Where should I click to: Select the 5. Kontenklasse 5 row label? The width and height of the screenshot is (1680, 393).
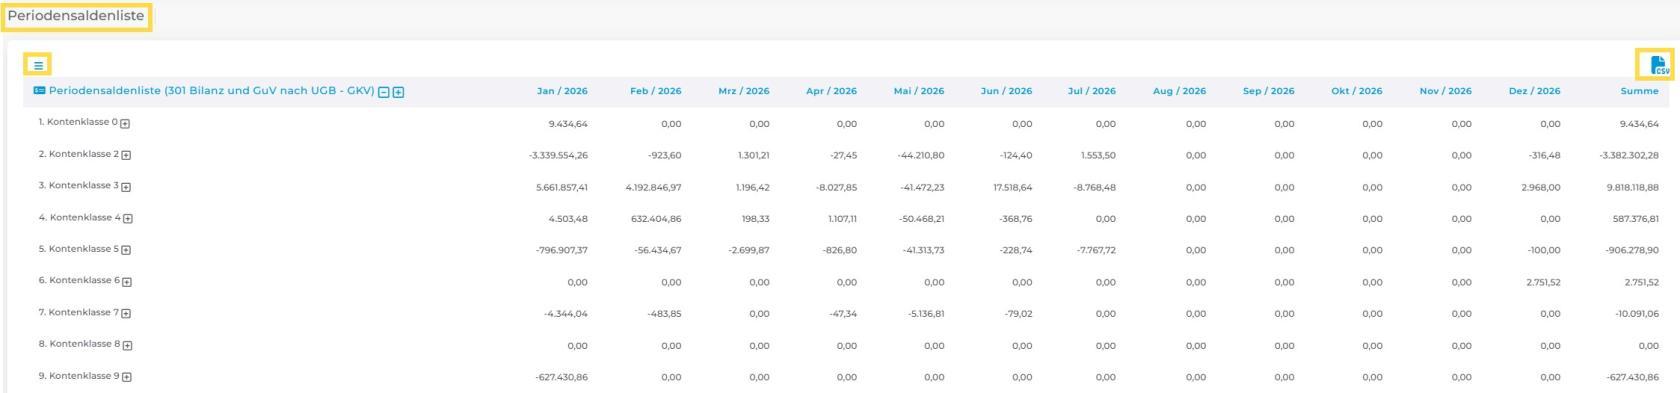(79, 249)
